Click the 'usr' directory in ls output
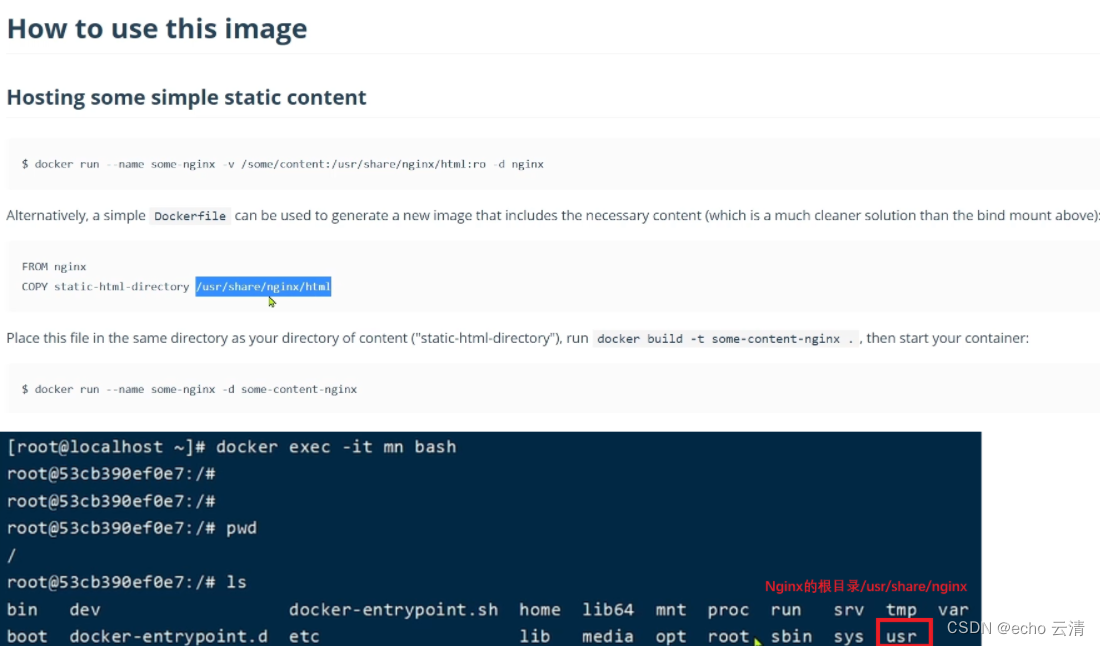 [901, 635]
